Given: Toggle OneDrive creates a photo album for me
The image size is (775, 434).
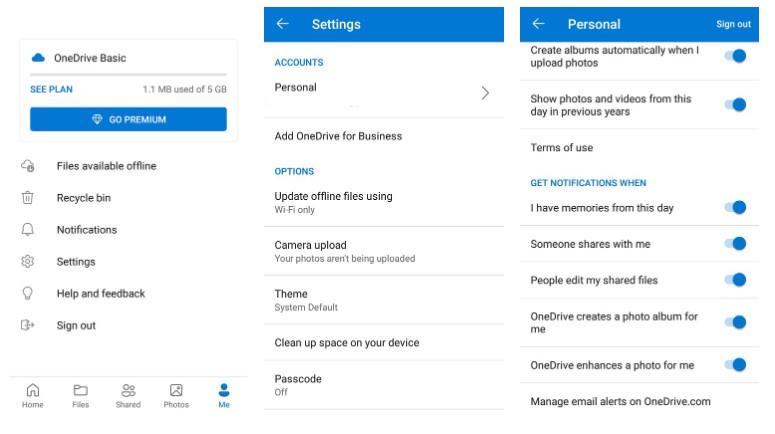Looking at the screenshot, I should [735, 322].
